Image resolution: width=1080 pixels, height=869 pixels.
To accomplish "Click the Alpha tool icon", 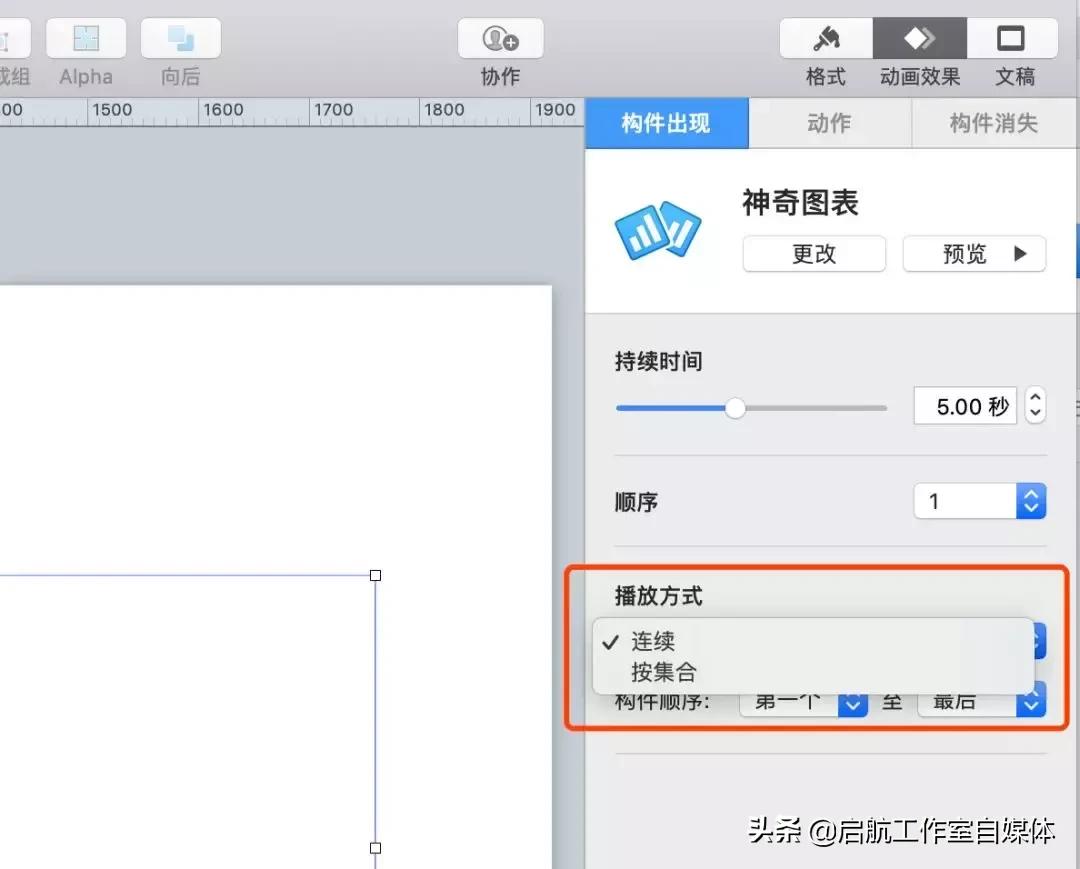I will 85,37.
